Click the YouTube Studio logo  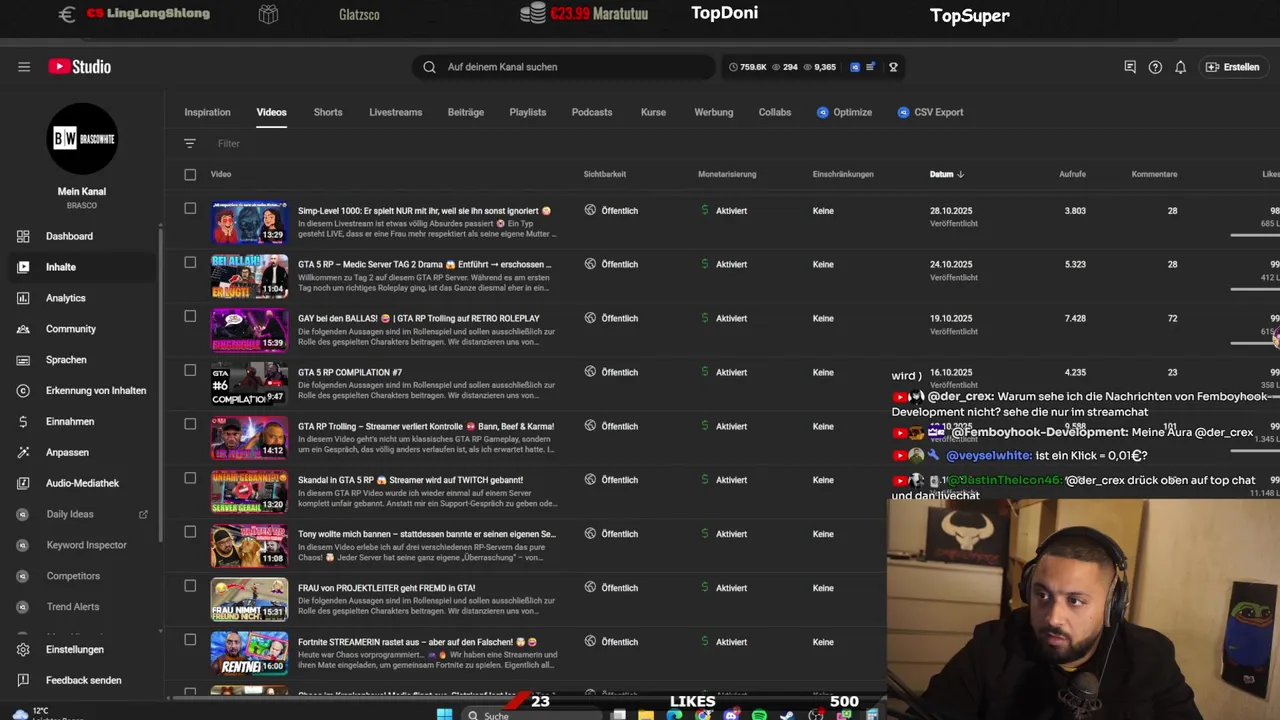[79, 67]
